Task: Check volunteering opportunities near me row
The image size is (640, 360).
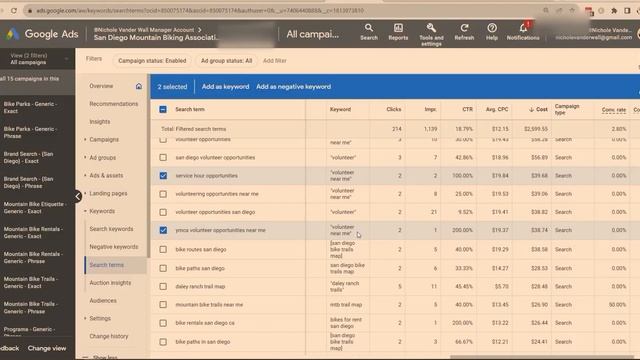Action: tap(163, 194)
